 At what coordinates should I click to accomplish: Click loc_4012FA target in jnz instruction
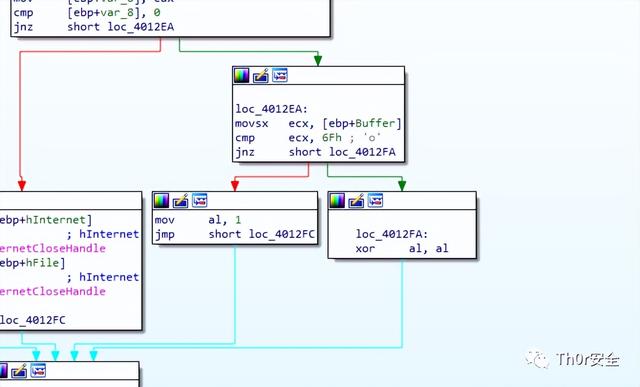362,152
